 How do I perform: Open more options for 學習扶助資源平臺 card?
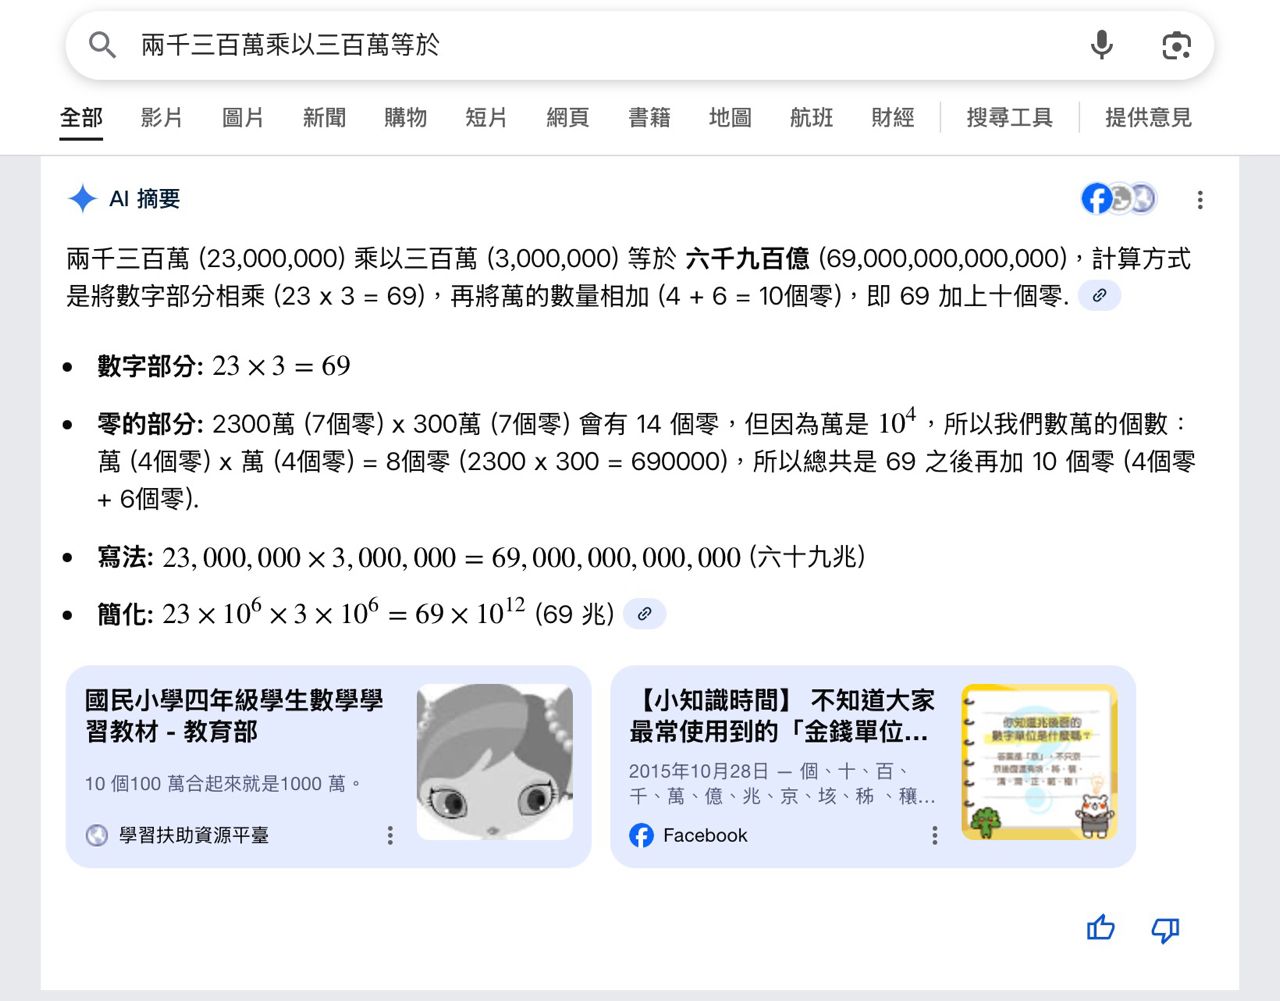coord(390,835)
